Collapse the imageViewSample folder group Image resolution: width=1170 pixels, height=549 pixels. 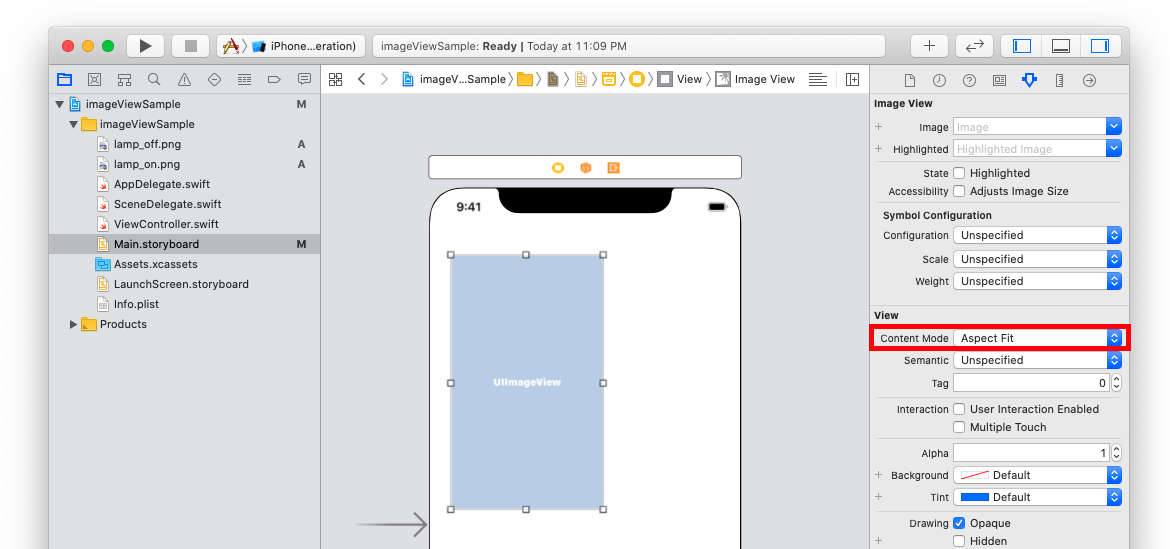click(x=73, y=125)
